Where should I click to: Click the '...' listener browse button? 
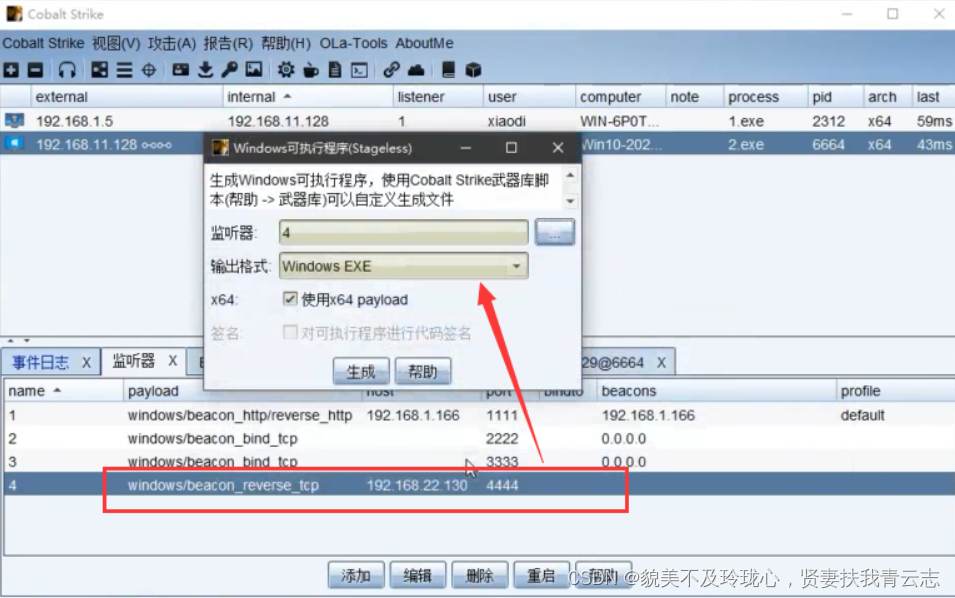555,233
